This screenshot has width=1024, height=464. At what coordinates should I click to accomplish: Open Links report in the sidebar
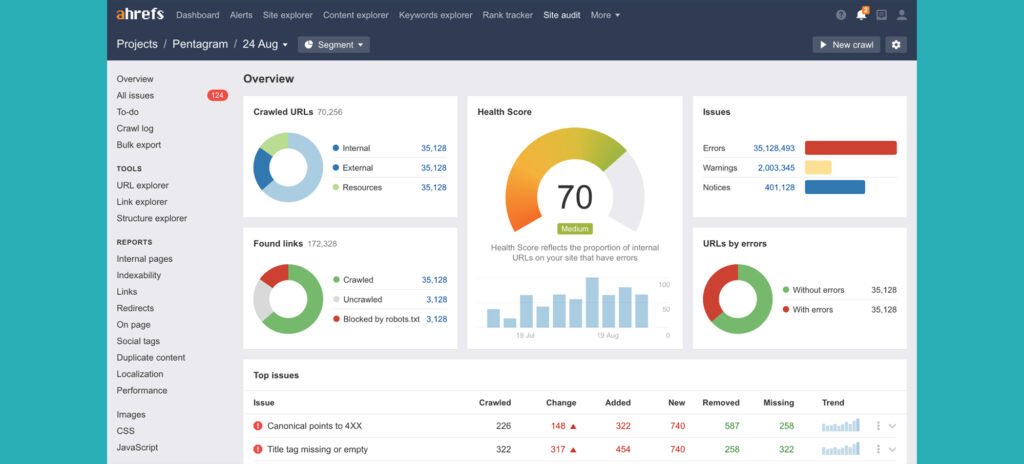coord(127,292)
